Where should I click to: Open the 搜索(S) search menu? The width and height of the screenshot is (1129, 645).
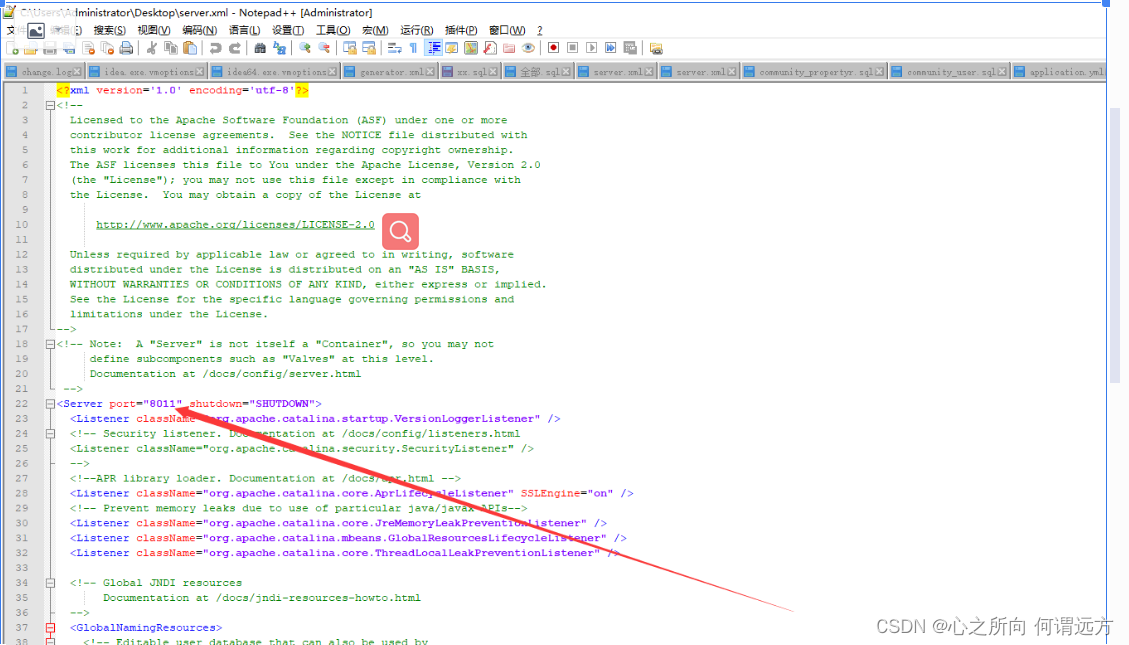tap(109, 30)
